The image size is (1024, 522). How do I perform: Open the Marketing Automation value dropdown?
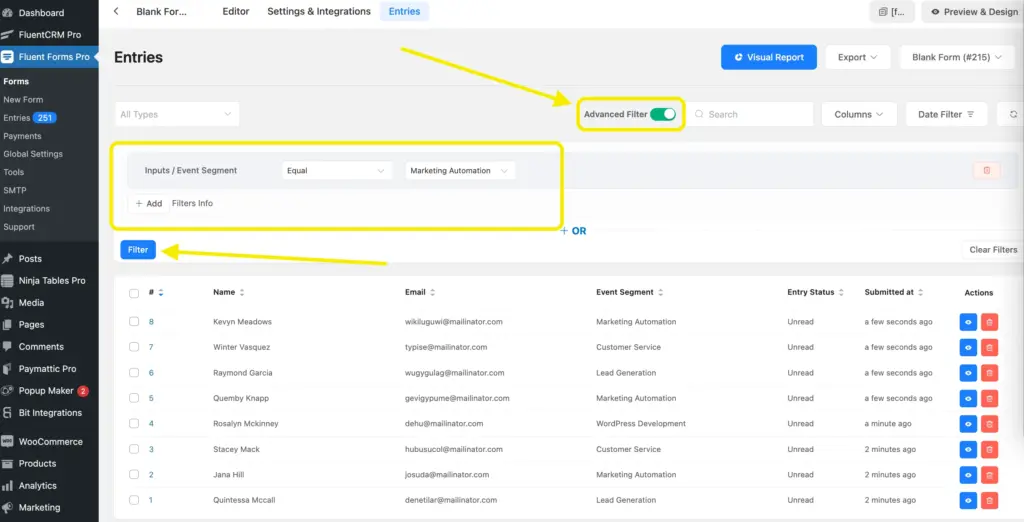(460, 171)
